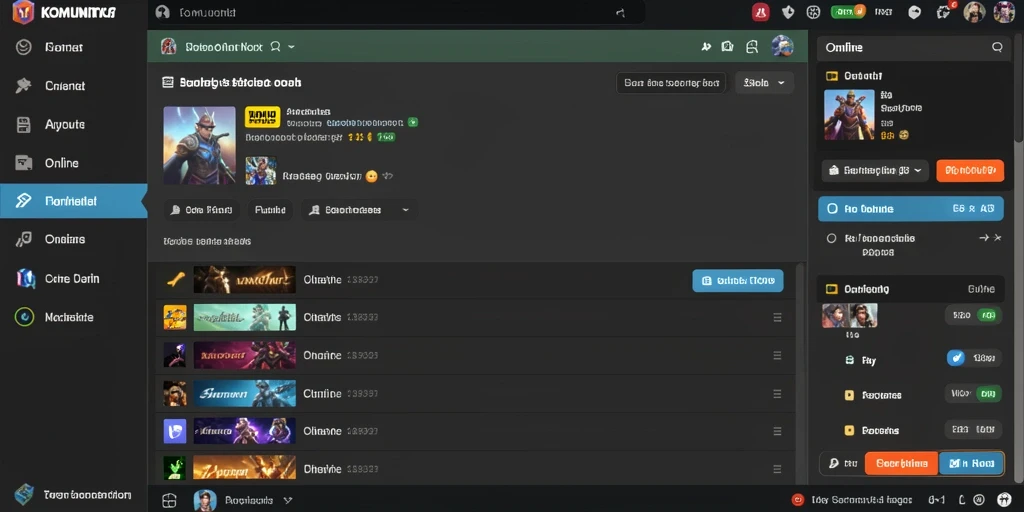Open the sidebar item with the pin icon
This screenshot has height=512, width=1024.
[74, 86]
